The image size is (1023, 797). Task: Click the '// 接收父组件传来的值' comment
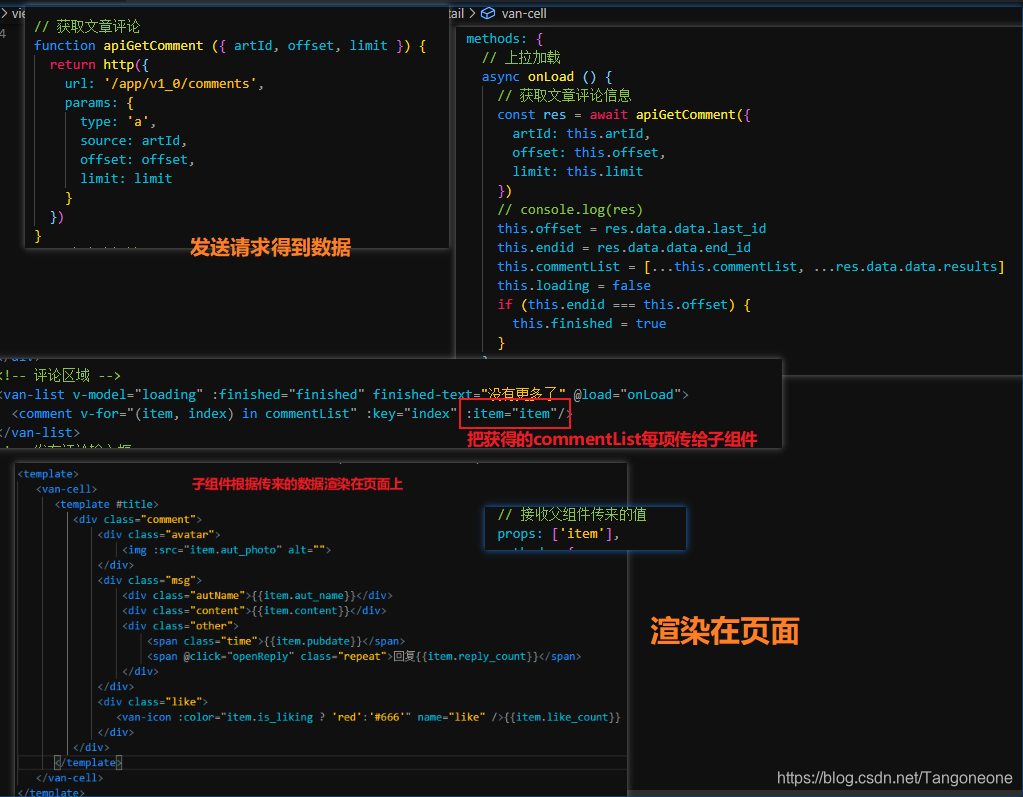click(x=572, y=515)
